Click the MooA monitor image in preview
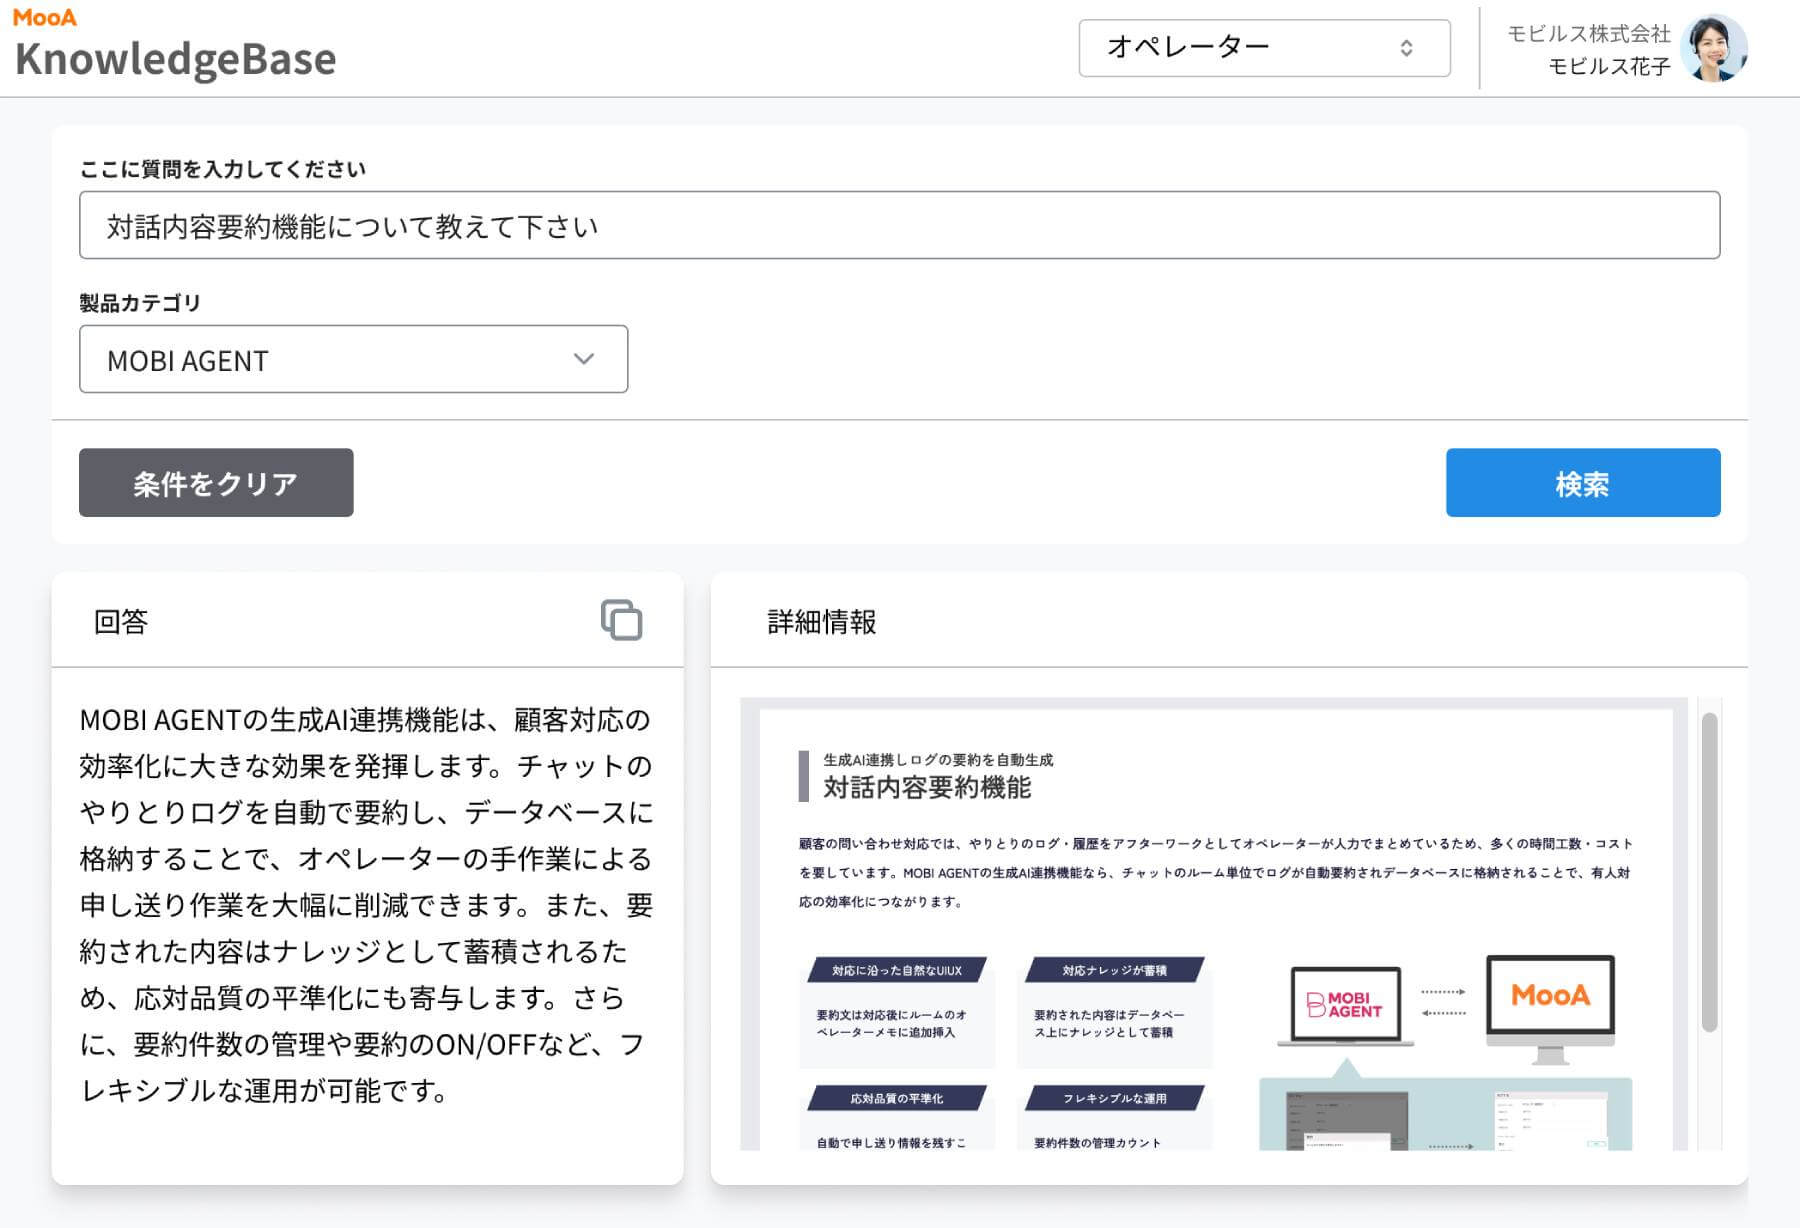 pyautogui.click(x=1550, y=1008)
